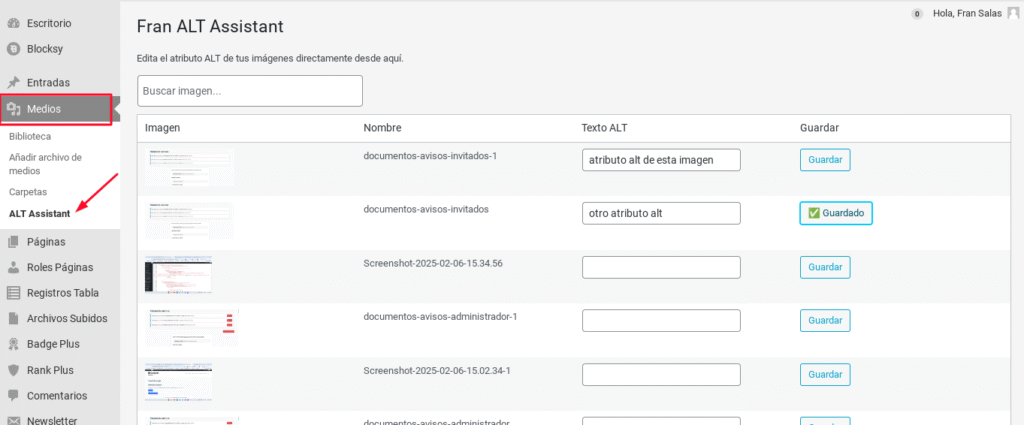Click the Páginas pages icon

(x=13, y=242)
